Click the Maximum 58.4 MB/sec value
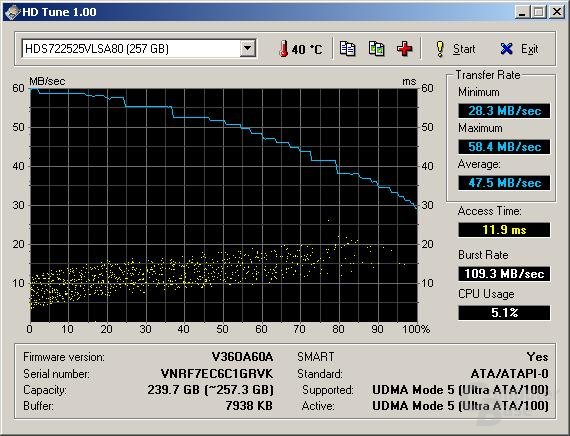Viewport: 570px width, 436px height. pos(504,147)
